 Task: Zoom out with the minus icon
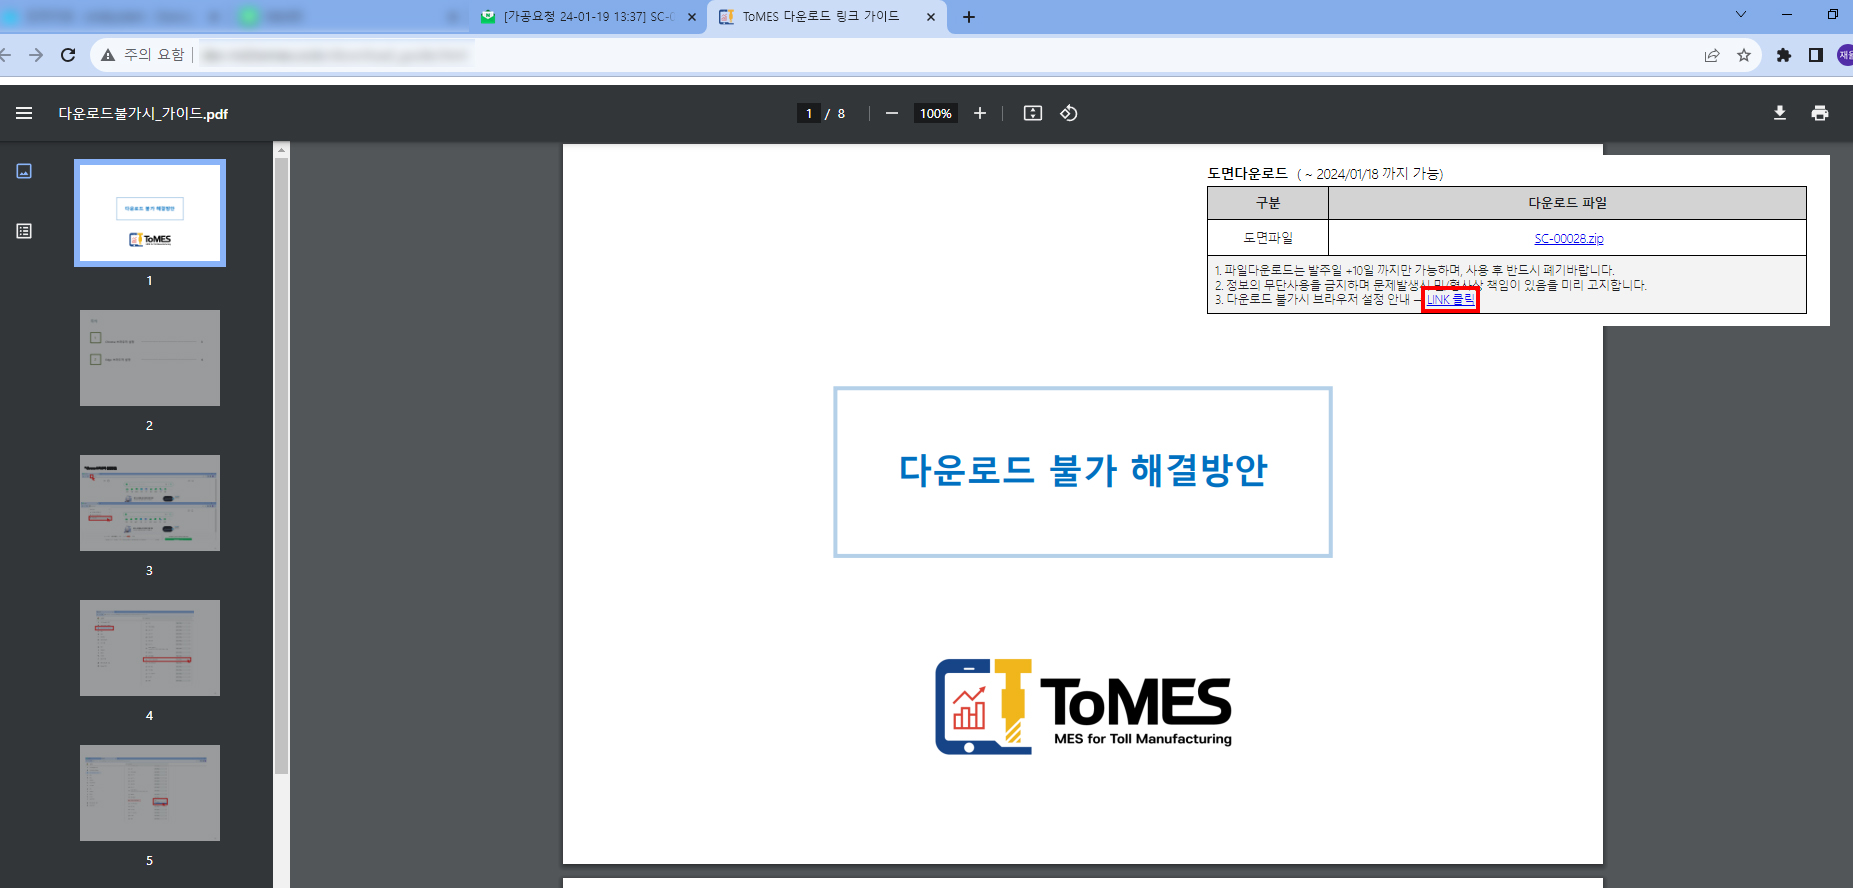coord(892,113)
